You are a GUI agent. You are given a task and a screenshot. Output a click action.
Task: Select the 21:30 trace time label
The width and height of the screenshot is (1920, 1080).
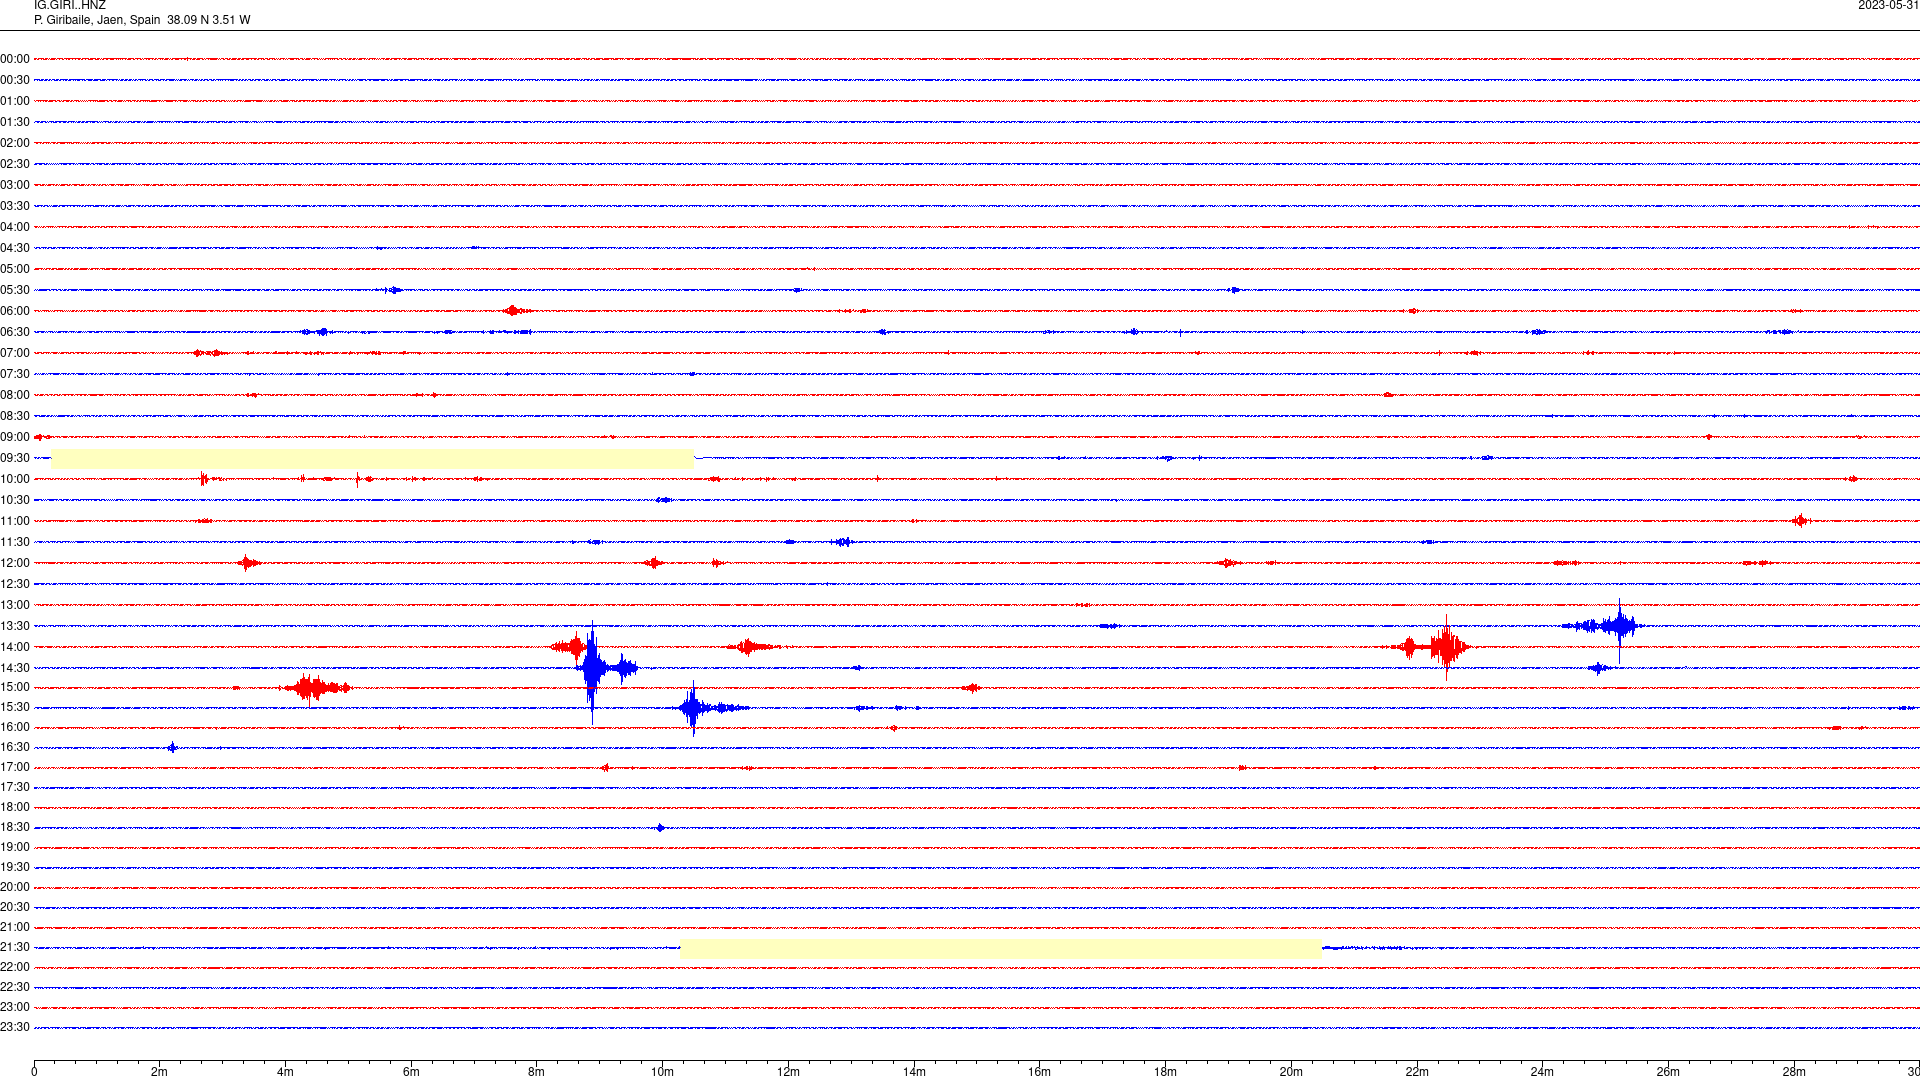click(15, 947)
